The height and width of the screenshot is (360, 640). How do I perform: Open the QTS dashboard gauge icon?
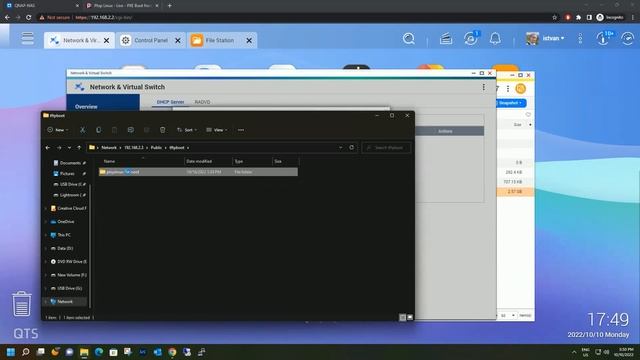[x=628, y=39]
